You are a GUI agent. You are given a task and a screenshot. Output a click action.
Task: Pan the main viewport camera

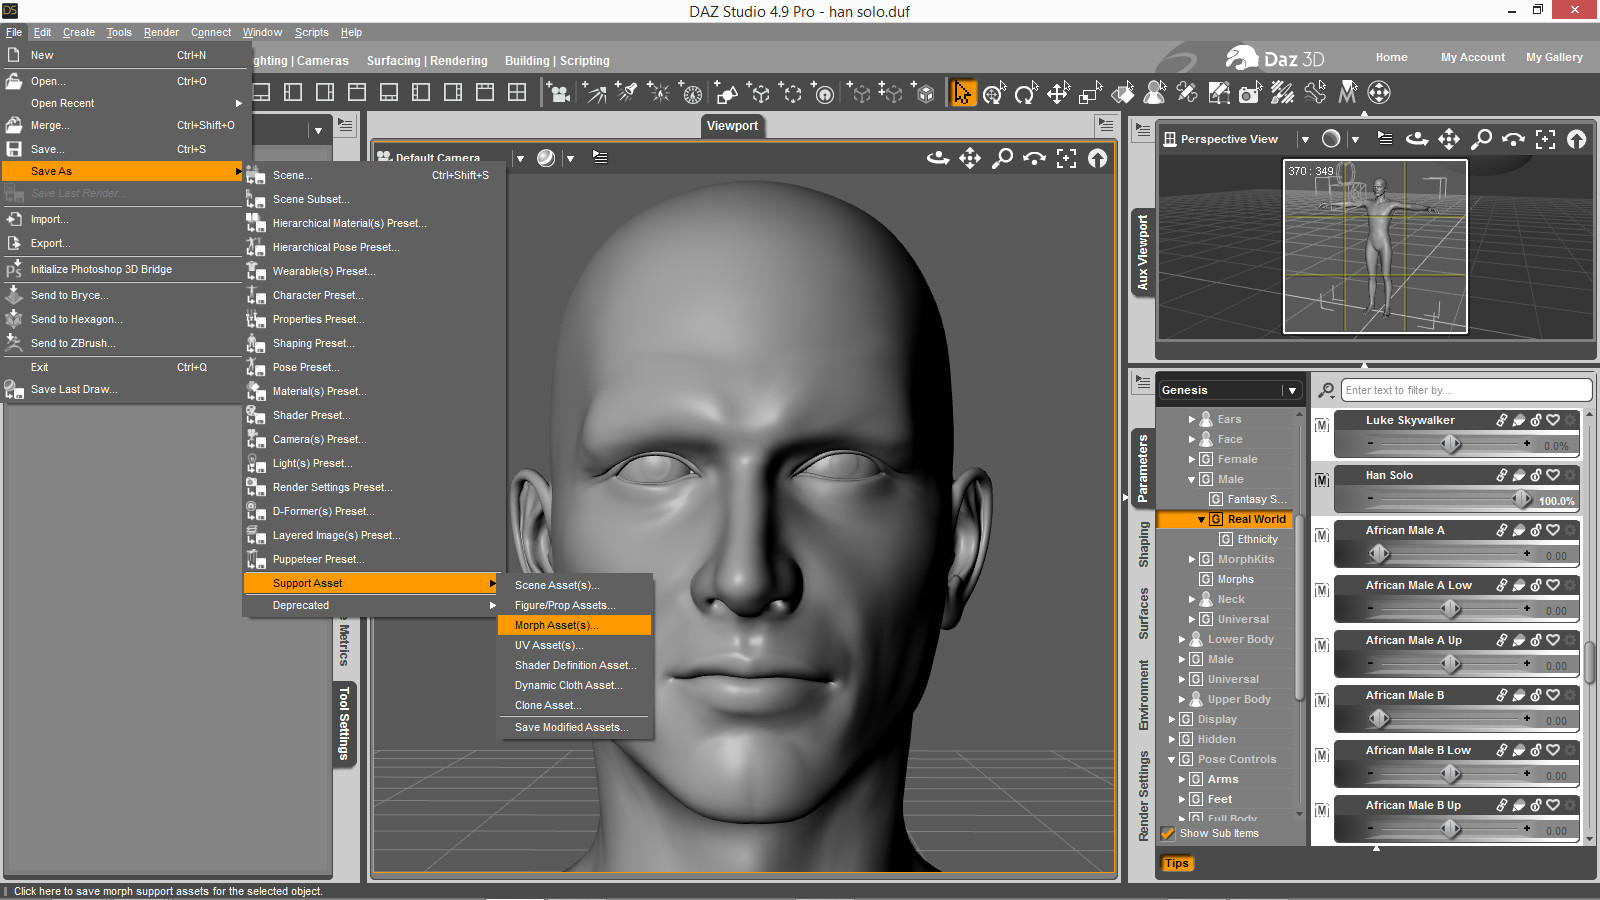970,158
